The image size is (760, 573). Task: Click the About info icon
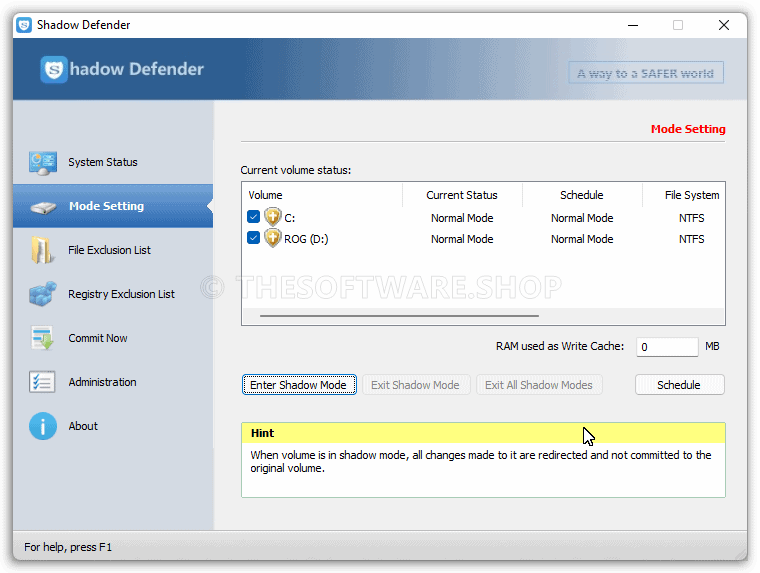click(x=43, y=426)
